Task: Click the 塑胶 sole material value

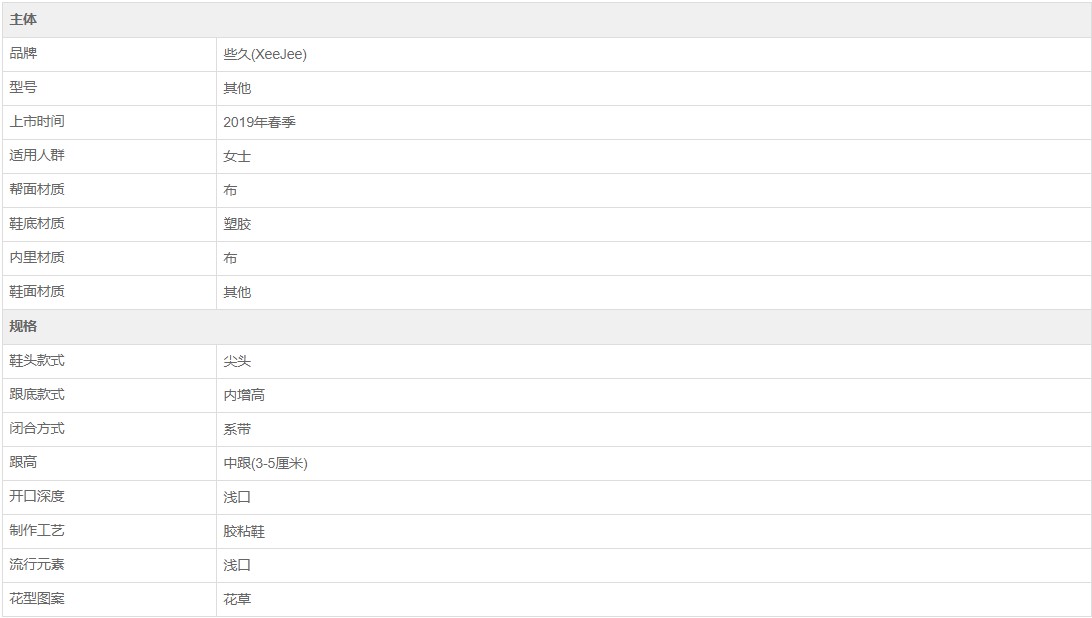Action: pyautogui.click(x=237, y=225)
